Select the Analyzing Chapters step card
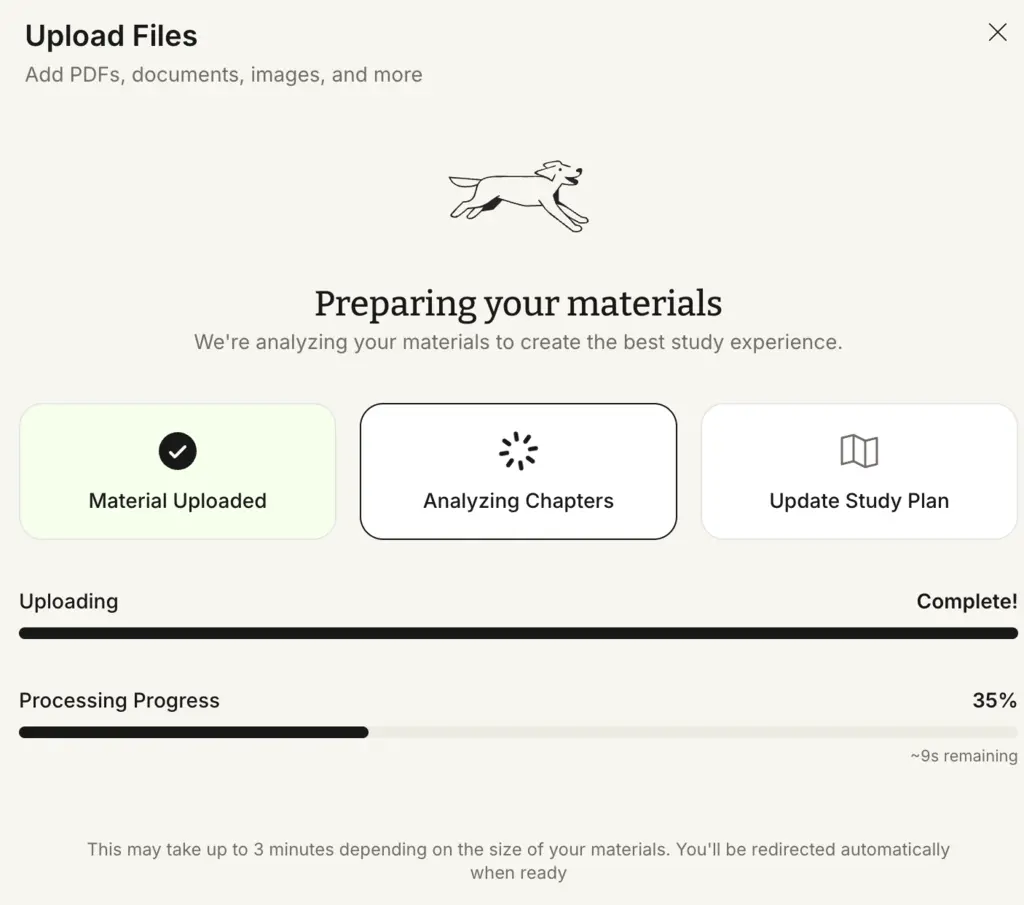The width and height of the screenshot is (1024, 905). [x=519, y=471]
